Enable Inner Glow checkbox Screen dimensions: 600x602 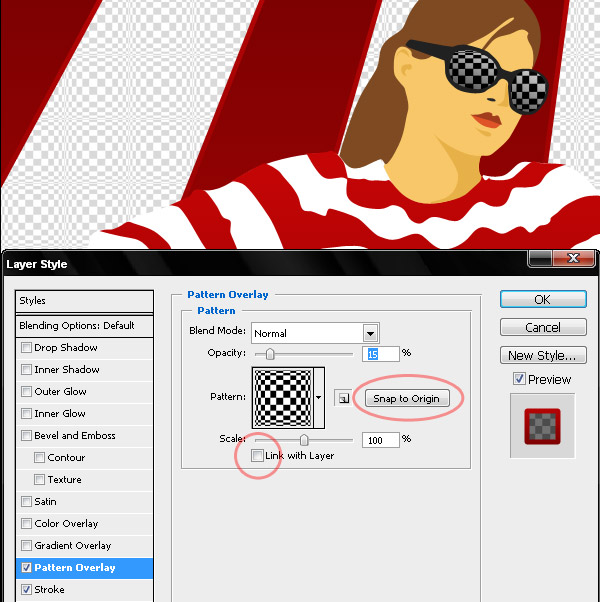coord(26,413)
